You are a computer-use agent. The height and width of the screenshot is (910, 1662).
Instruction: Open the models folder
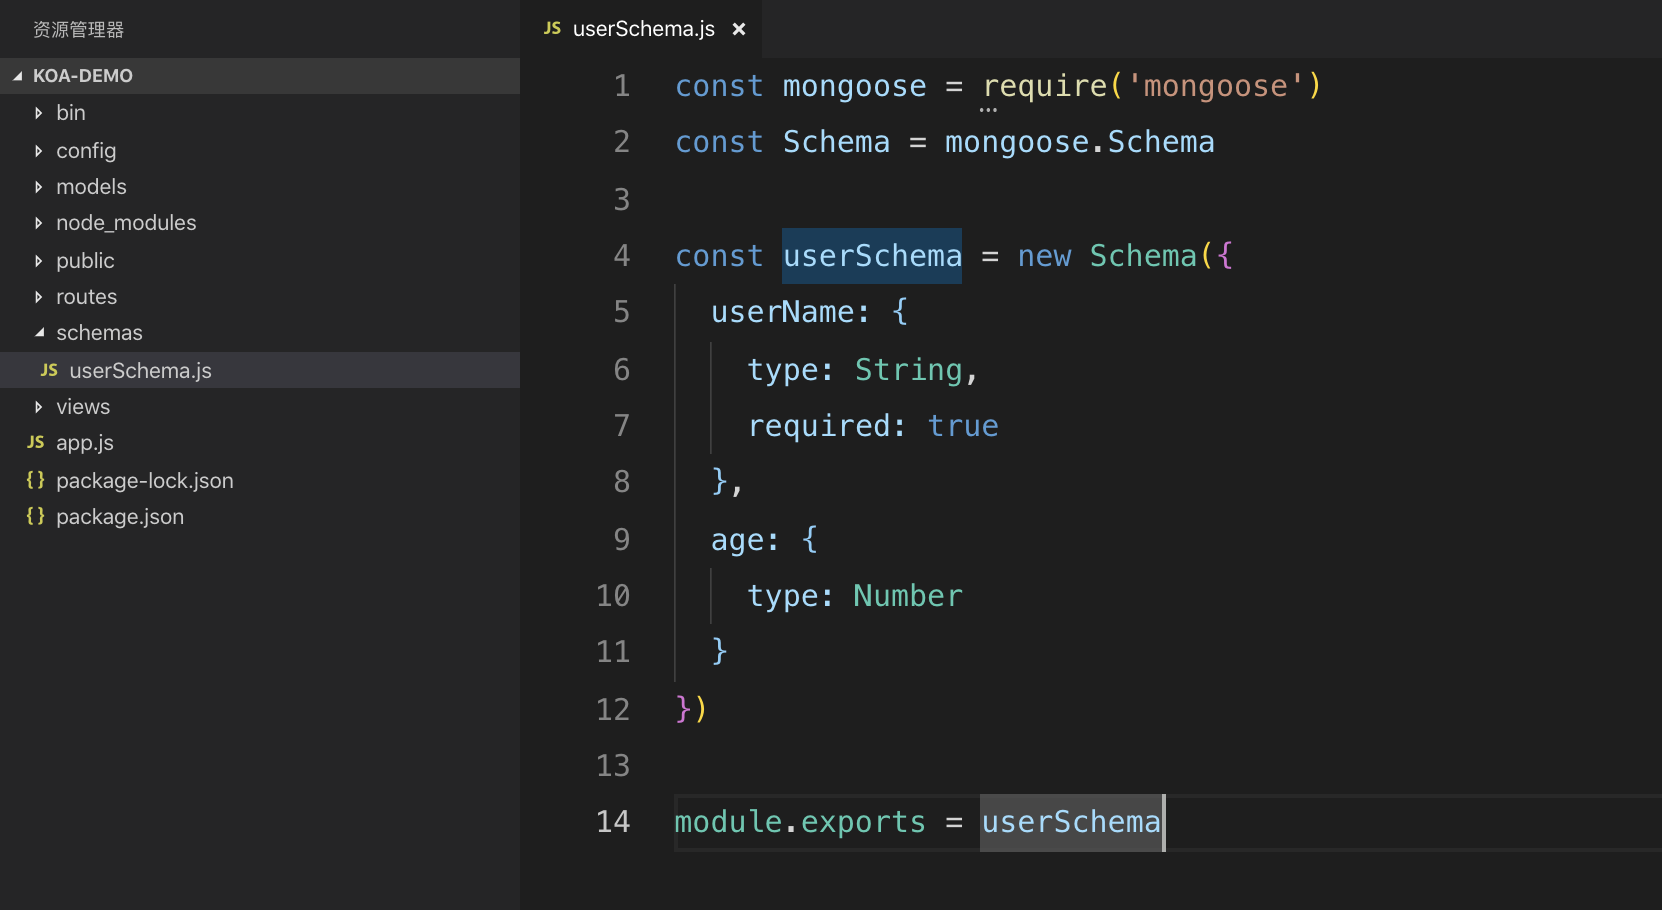91,187
